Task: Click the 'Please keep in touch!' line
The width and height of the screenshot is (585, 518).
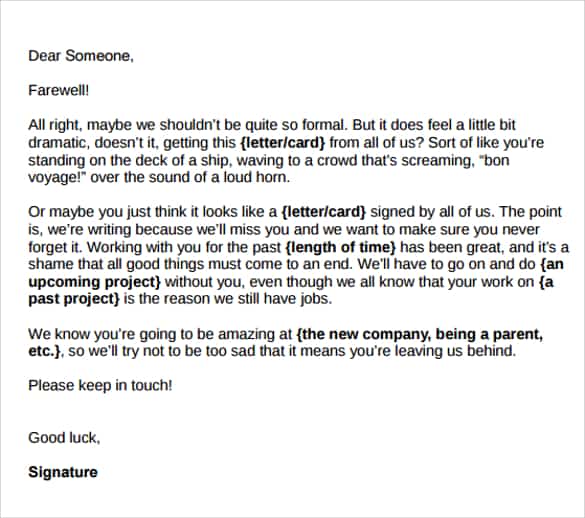Action: 100,386
